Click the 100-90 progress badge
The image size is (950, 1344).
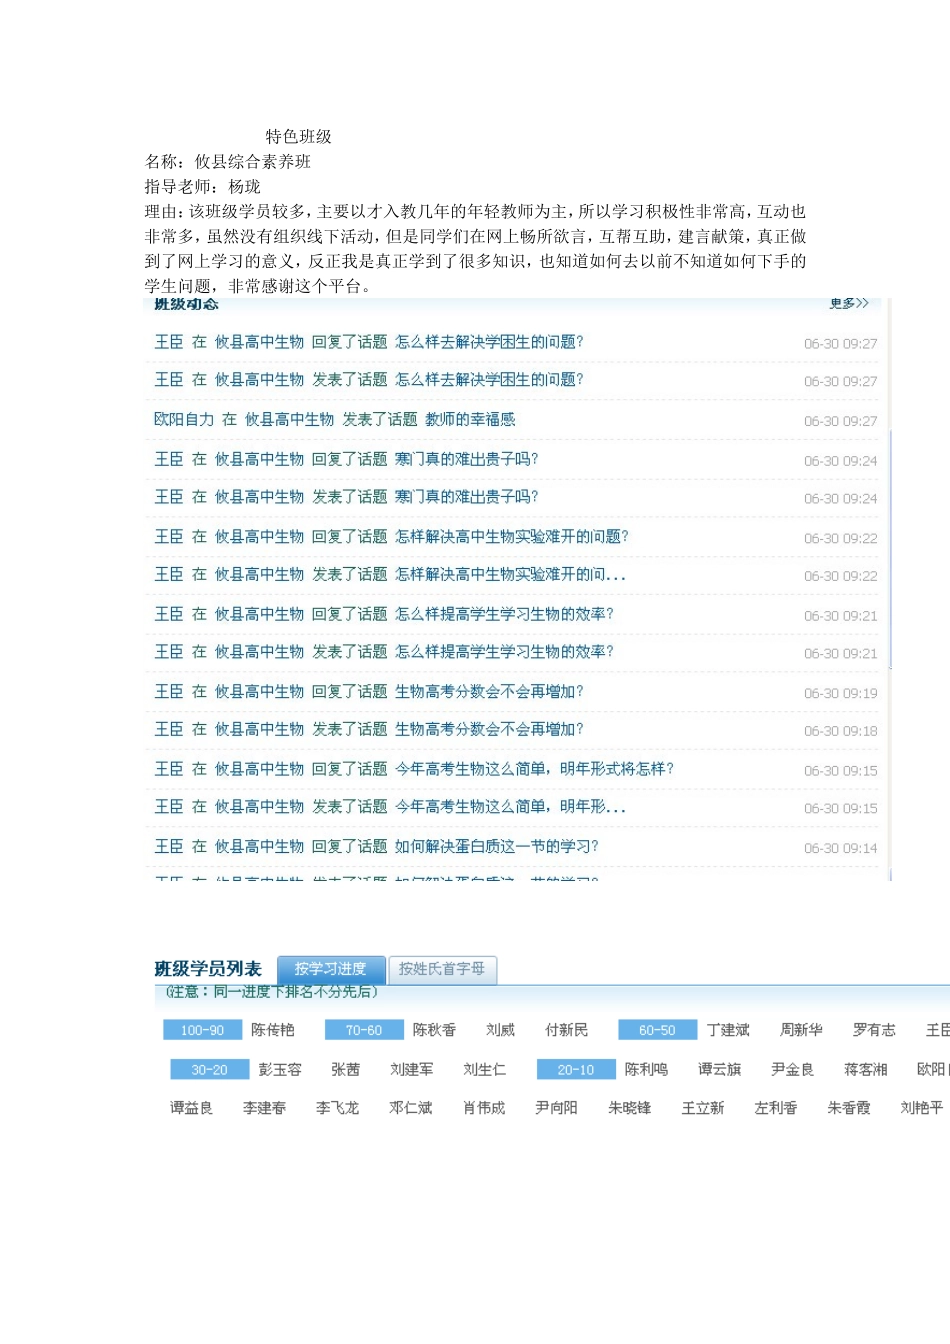(203, 1030)
